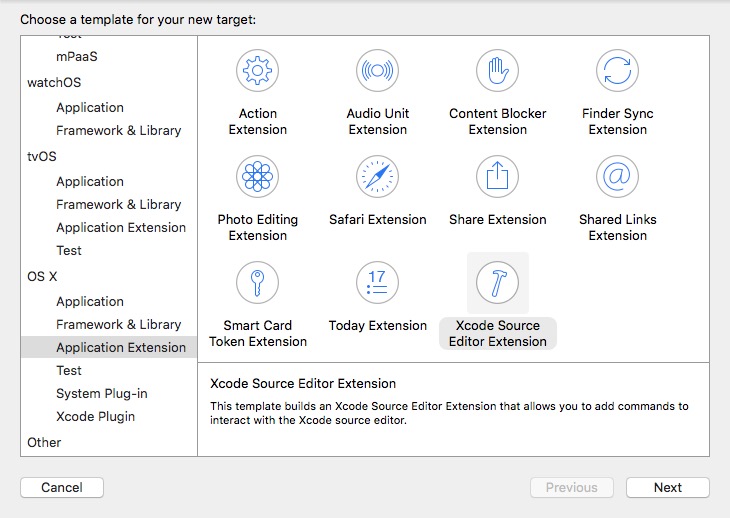Viewport: 730px width, 518px height.
Task: Select Framework & Library under tvOS
Action: click(118, 204)
